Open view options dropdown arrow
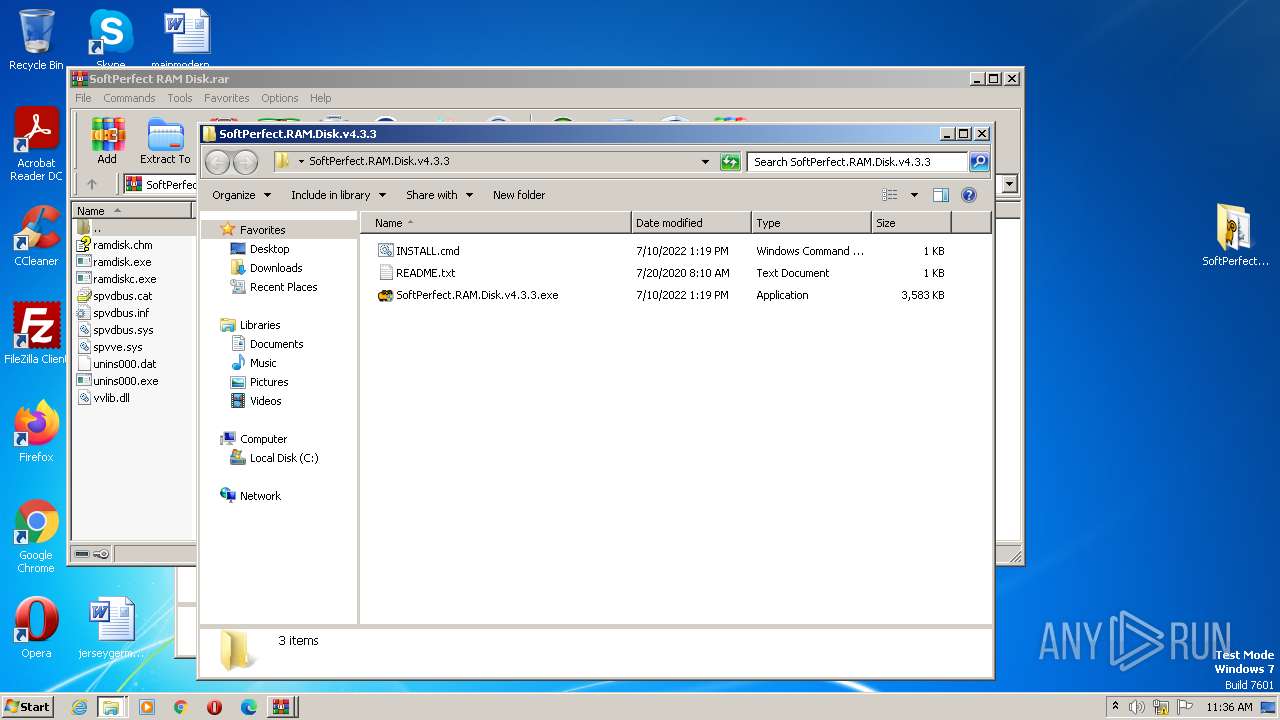 [x=914, y=195]
